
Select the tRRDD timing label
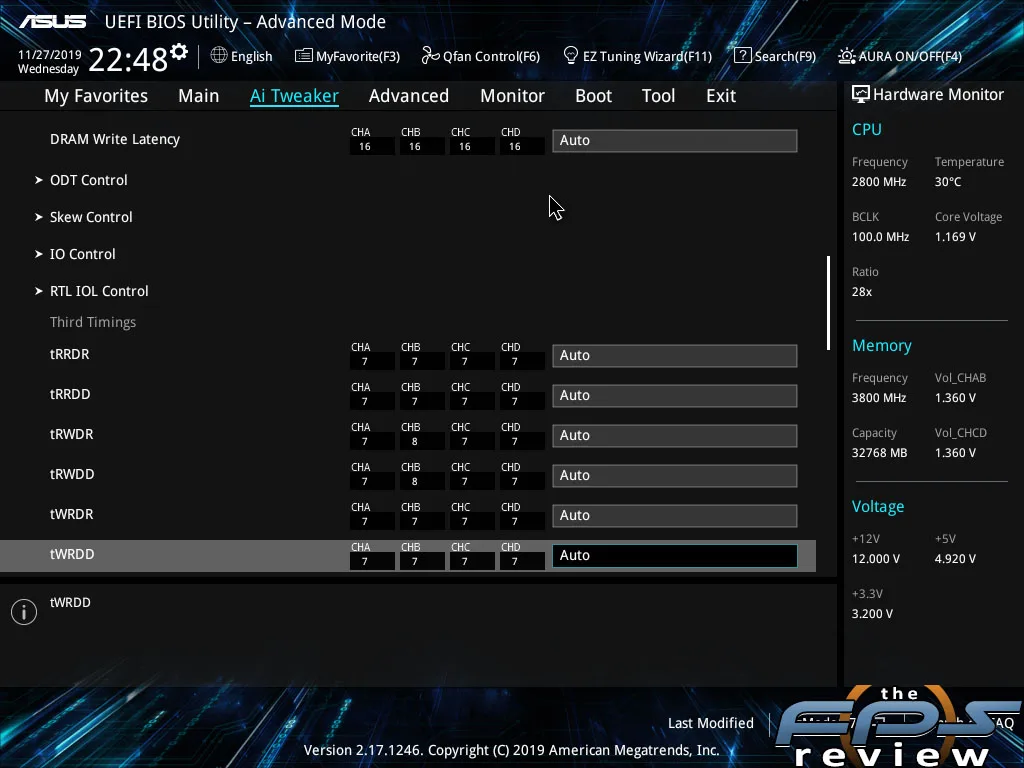click(x=70, y=394)
